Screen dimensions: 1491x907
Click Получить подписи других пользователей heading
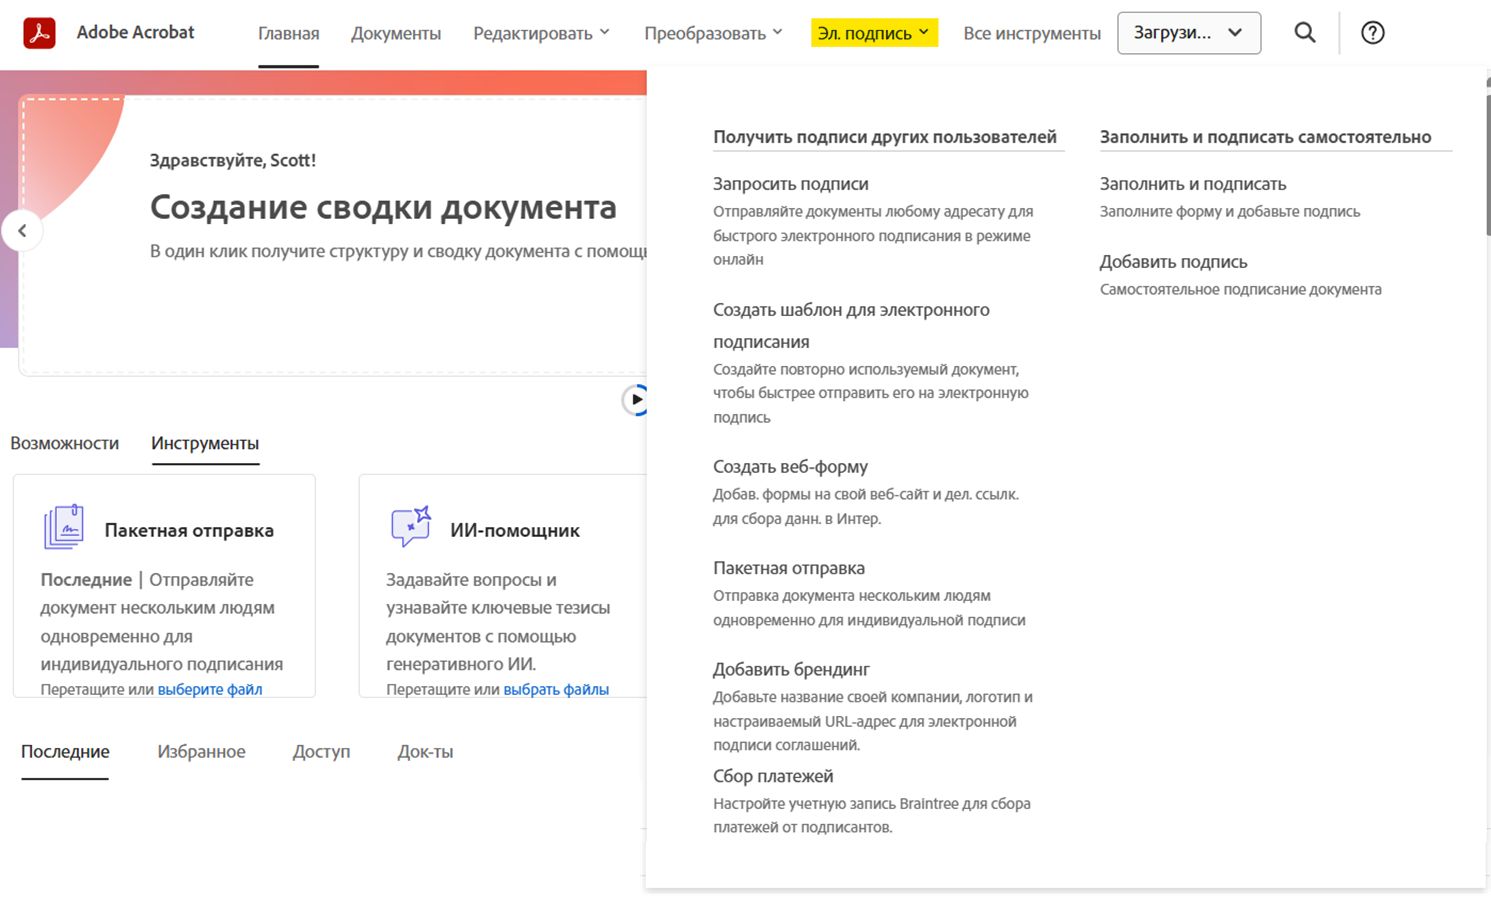pos(885,137)
